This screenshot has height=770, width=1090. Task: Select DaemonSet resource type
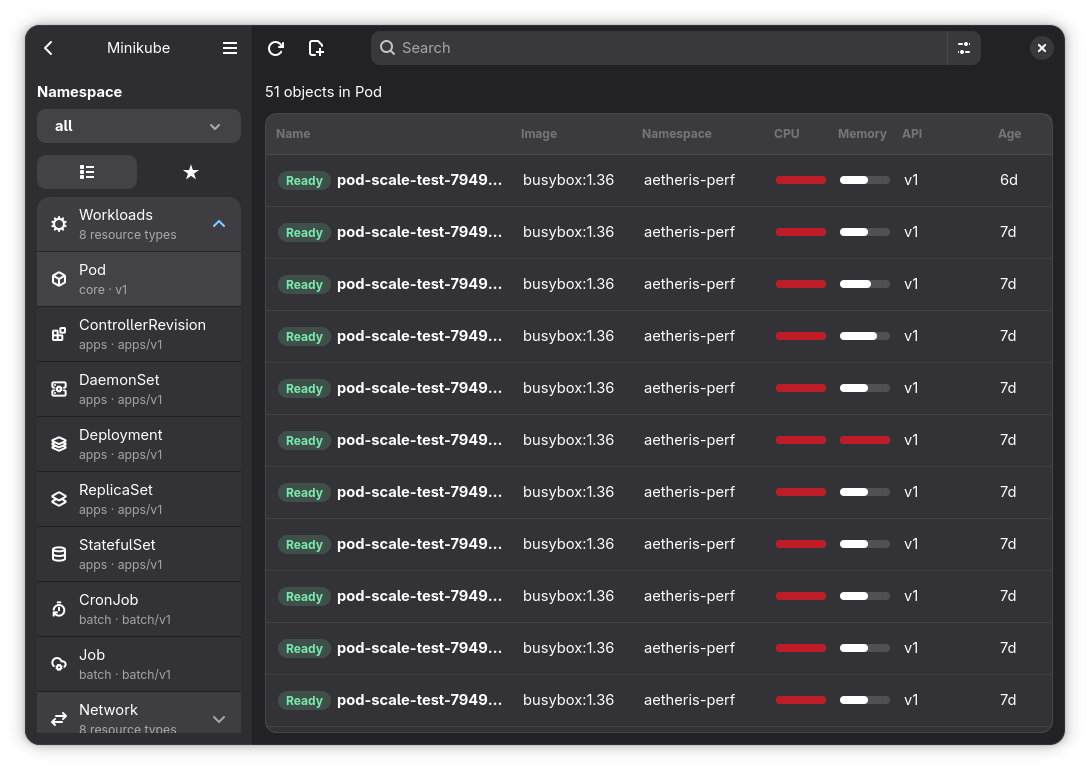[139, 389]
